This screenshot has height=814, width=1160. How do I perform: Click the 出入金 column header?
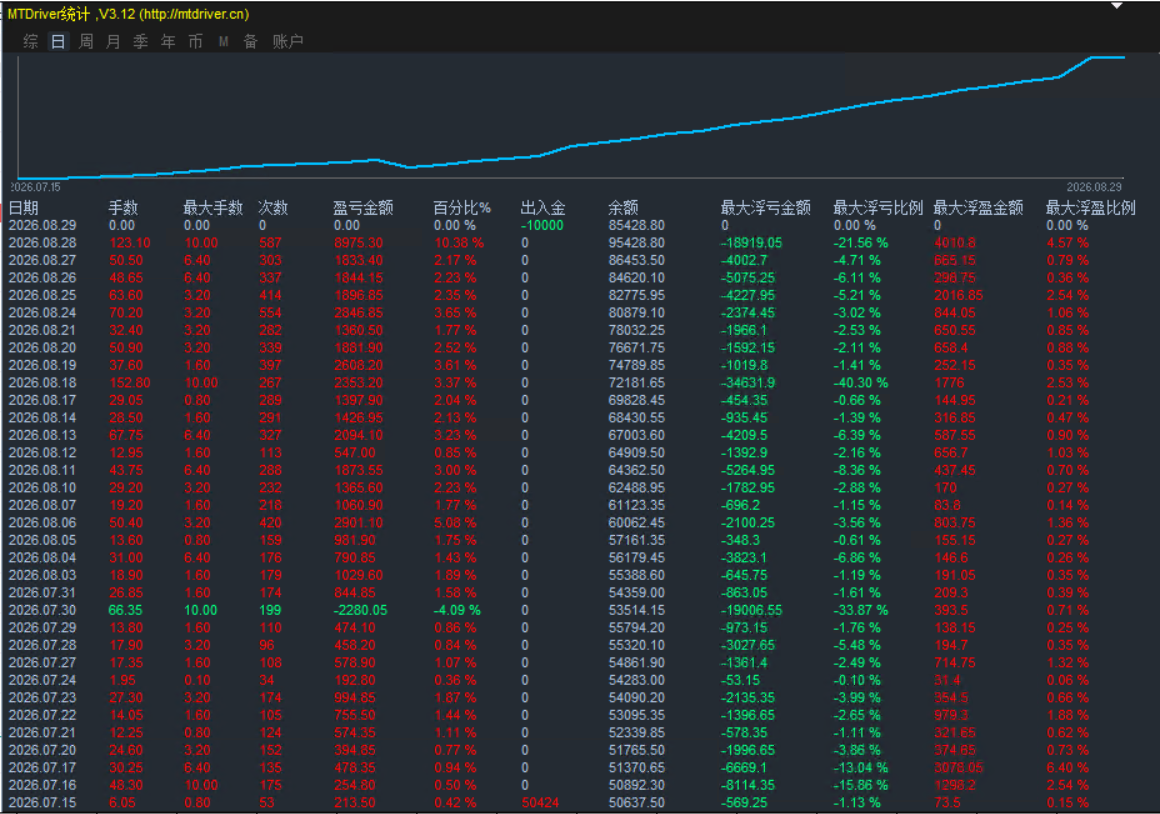click(x=543, y=208)
